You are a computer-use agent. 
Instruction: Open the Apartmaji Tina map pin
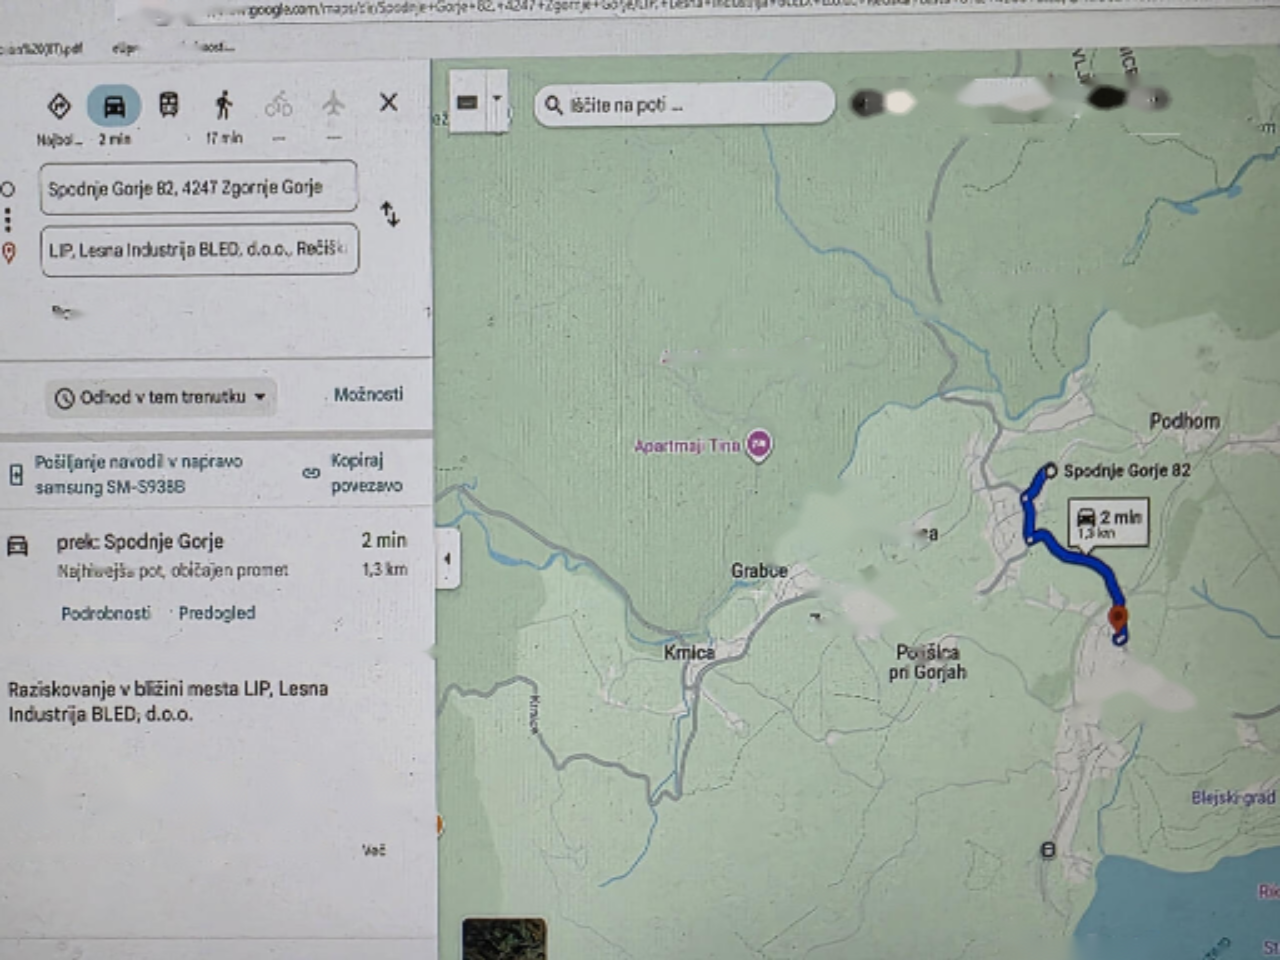click(x=759, y=445)
